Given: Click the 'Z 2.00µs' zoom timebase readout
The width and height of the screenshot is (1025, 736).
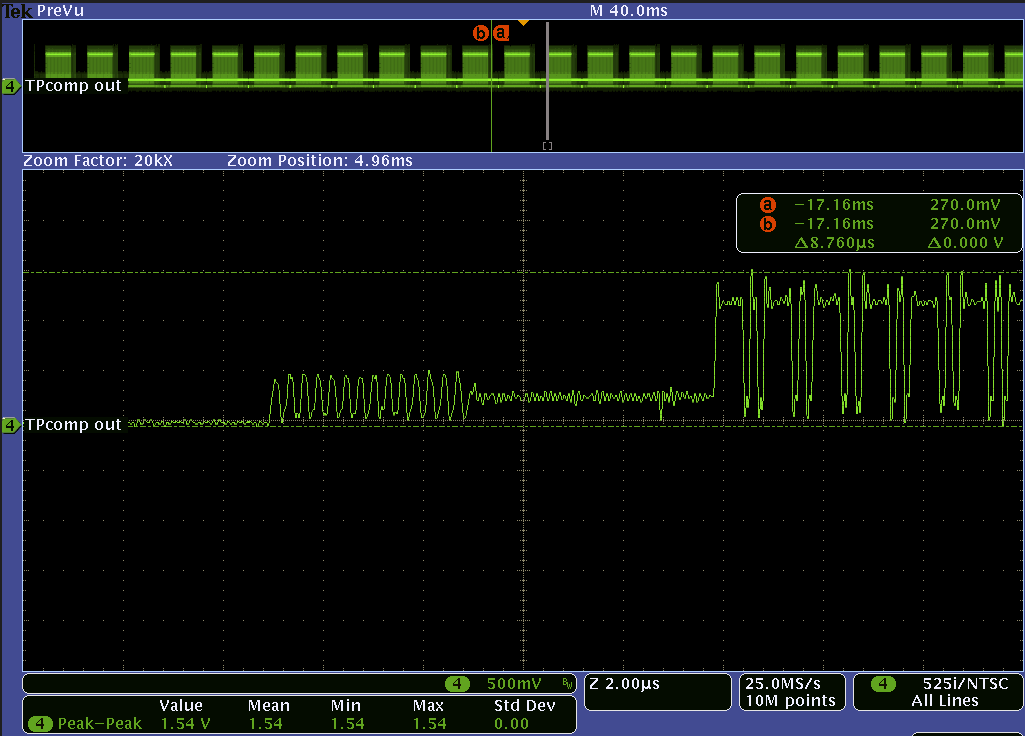Looking at the screenshot, I should [625, 684].
